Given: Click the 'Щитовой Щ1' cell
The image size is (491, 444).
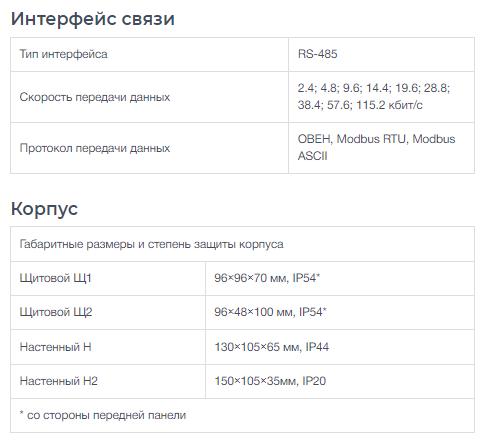Looking at the screenshot, I should (x=108, y=278).
